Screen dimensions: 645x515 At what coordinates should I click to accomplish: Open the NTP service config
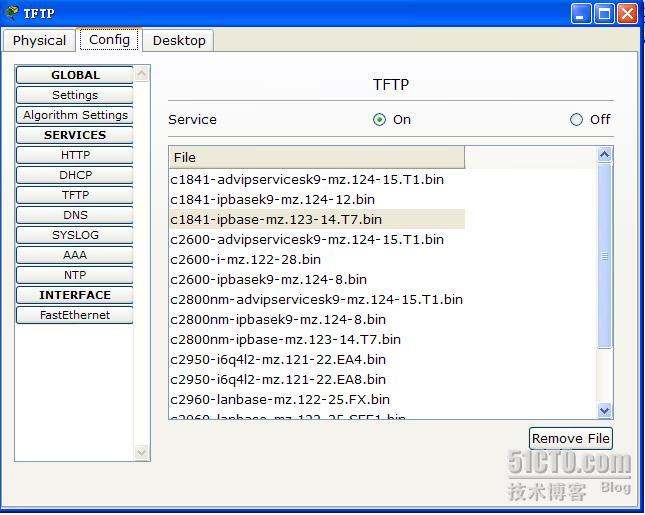[75, 275]
